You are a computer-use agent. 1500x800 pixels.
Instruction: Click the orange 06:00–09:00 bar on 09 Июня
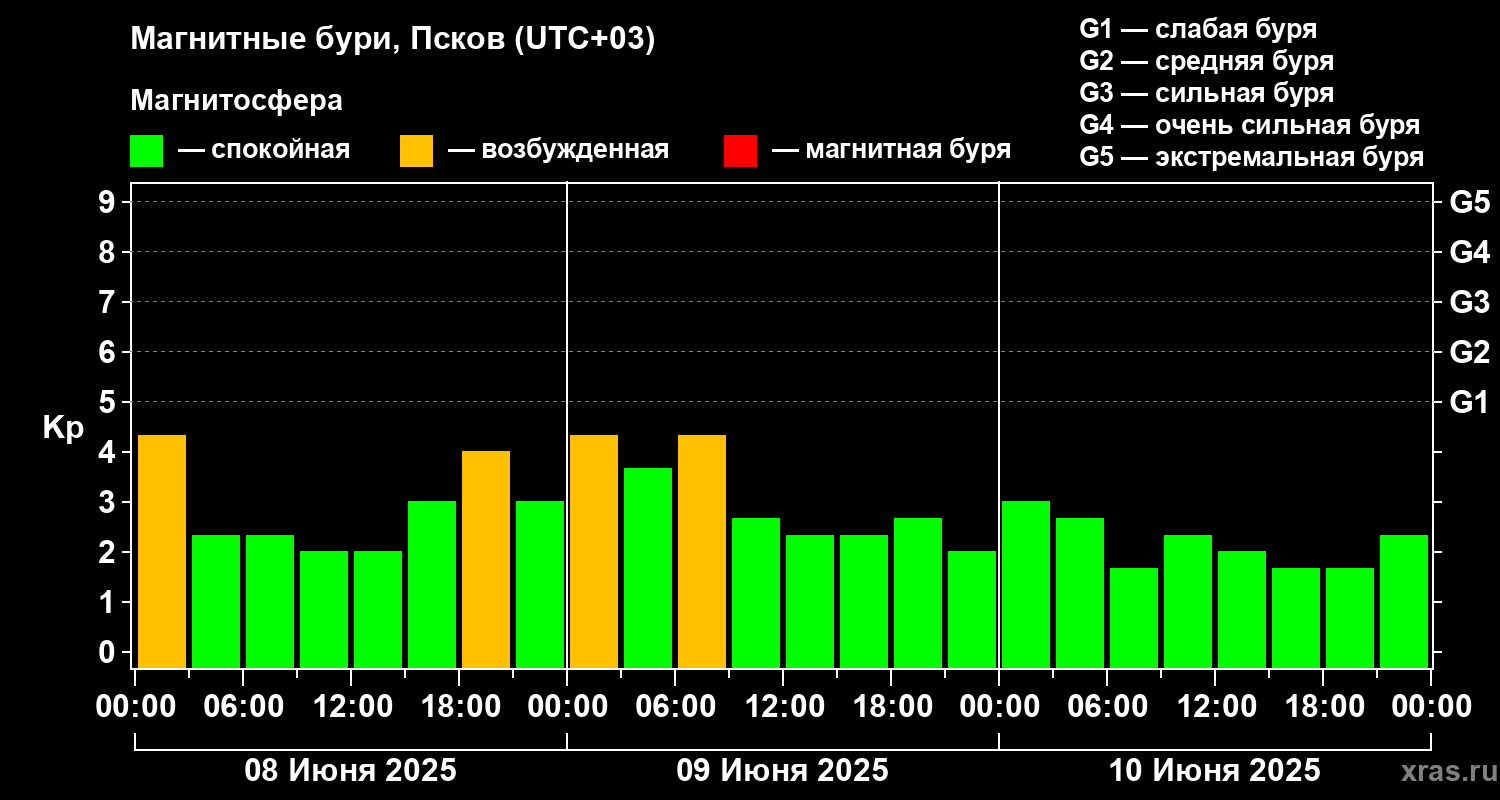tap(702, 551)
